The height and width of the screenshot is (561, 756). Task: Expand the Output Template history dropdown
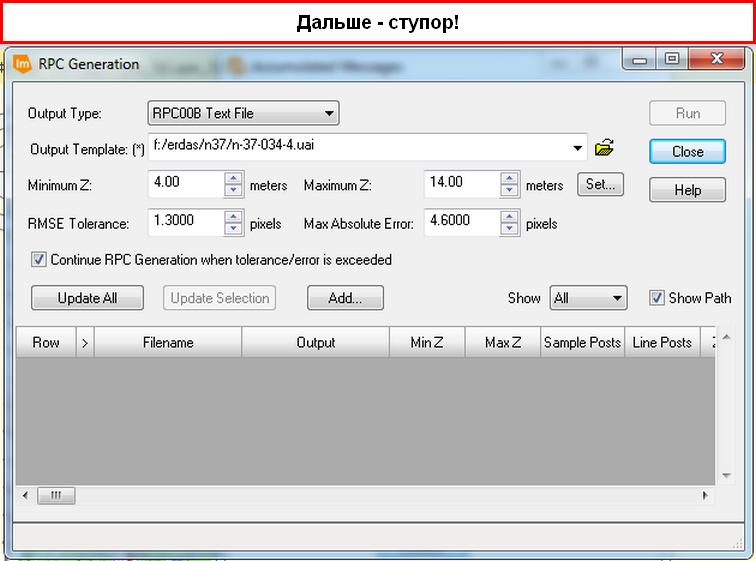577,148
